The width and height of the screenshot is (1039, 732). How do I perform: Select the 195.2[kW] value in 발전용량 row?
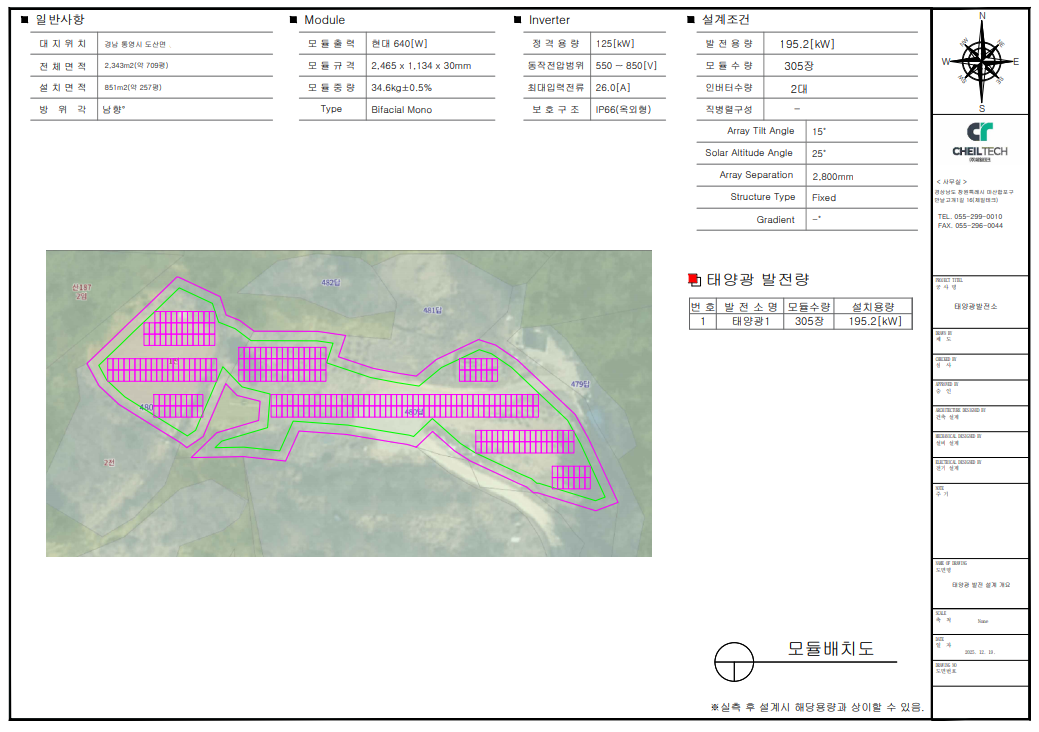click(806, 44)
